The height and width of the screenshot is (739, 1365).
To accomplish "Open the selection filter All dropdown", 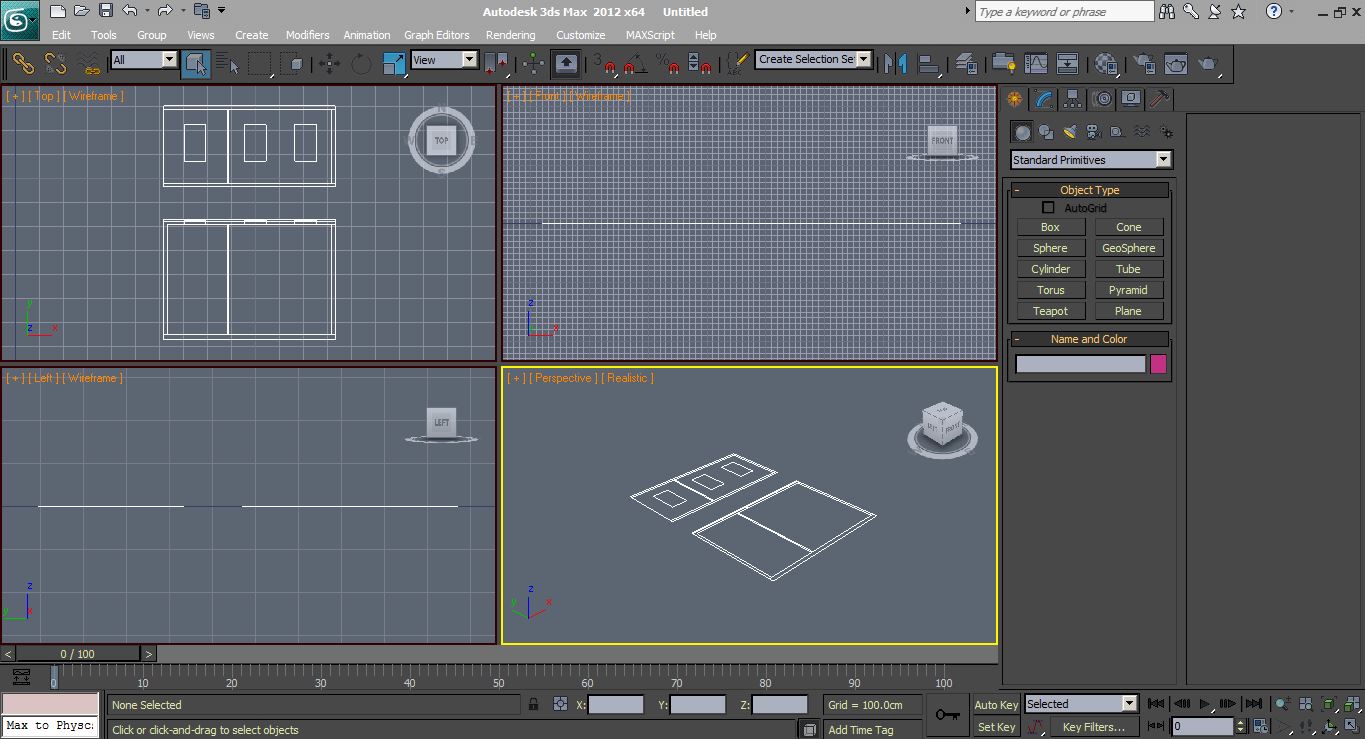I will pos(144,60).
